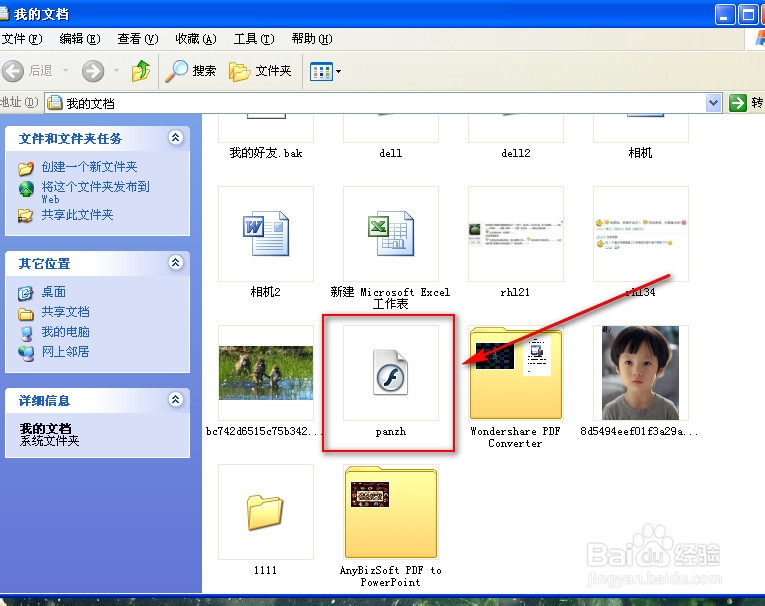765x606 pixels.
Task: Select the Word document icon 相机2
Action: point(266,234)
